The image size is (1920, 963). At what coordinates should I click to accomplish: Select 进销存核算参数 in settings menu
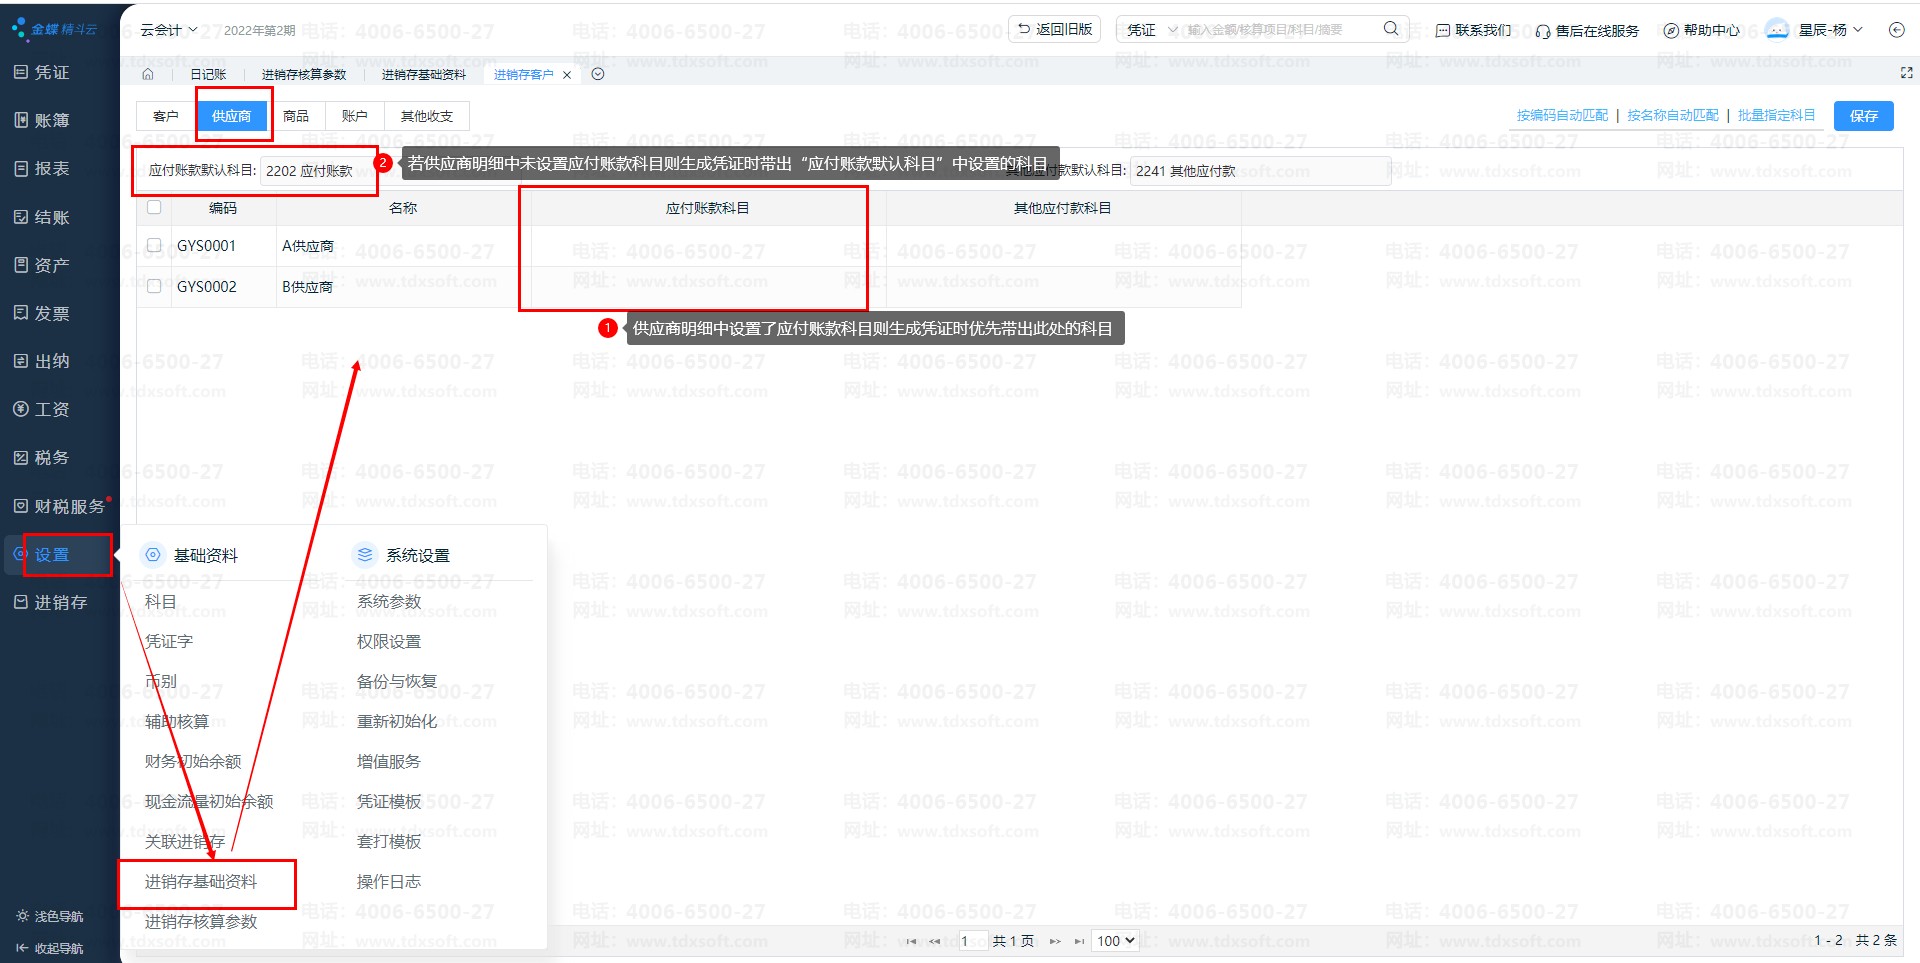pyautogui.click(x=201, y=921)
